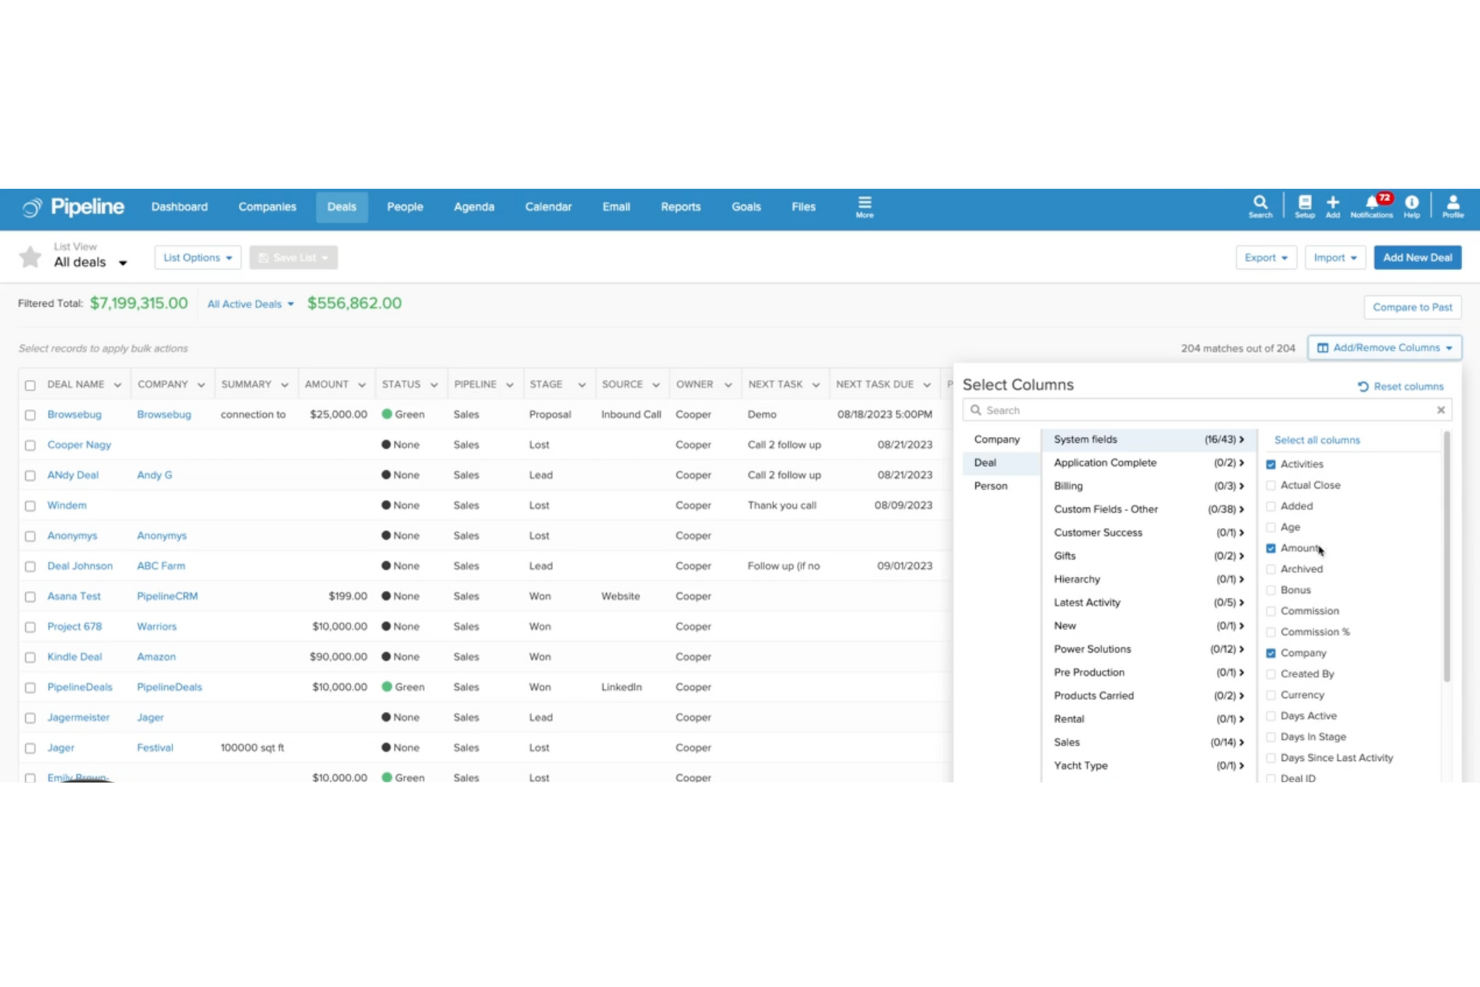Enable the Archived column checkbox
This screenshot has width=1480, height=987.
1271,569
